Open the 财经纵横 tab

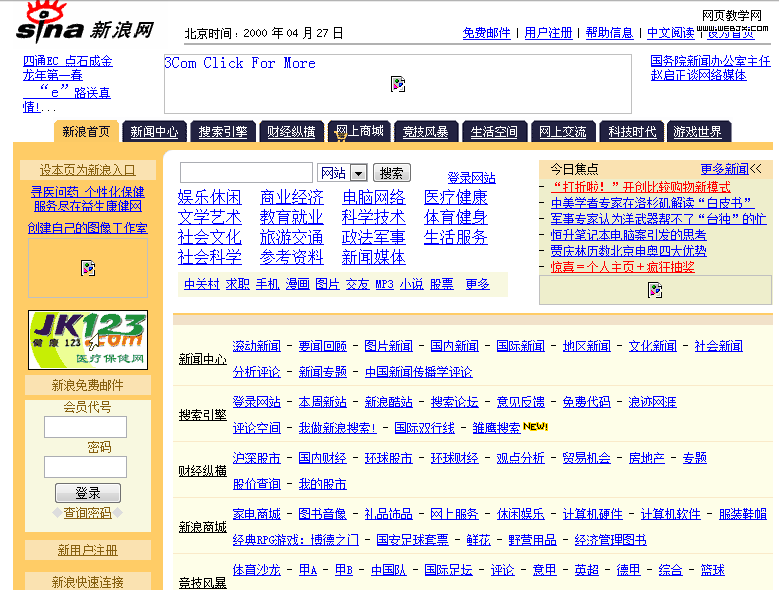point(290,132)
